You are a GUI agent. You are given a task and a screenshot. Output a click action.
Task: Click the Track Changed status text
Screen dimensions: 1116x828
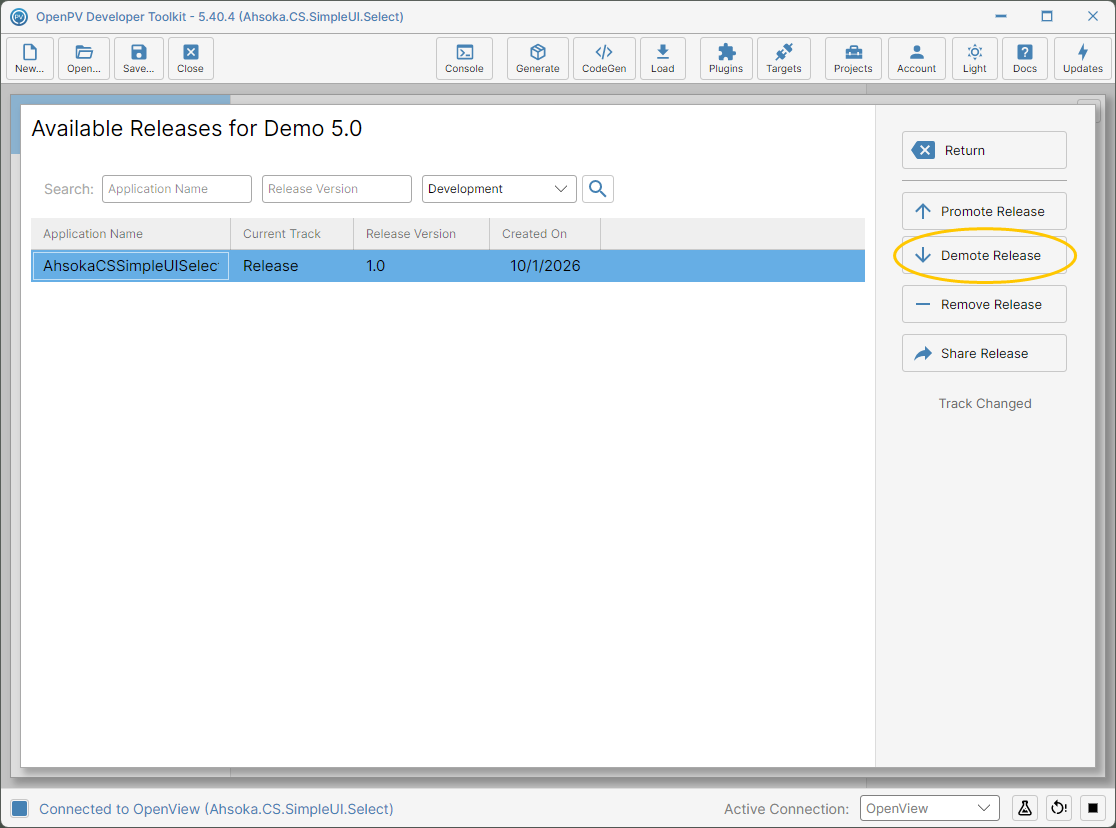pyautogui.click(x=984, y=404)
